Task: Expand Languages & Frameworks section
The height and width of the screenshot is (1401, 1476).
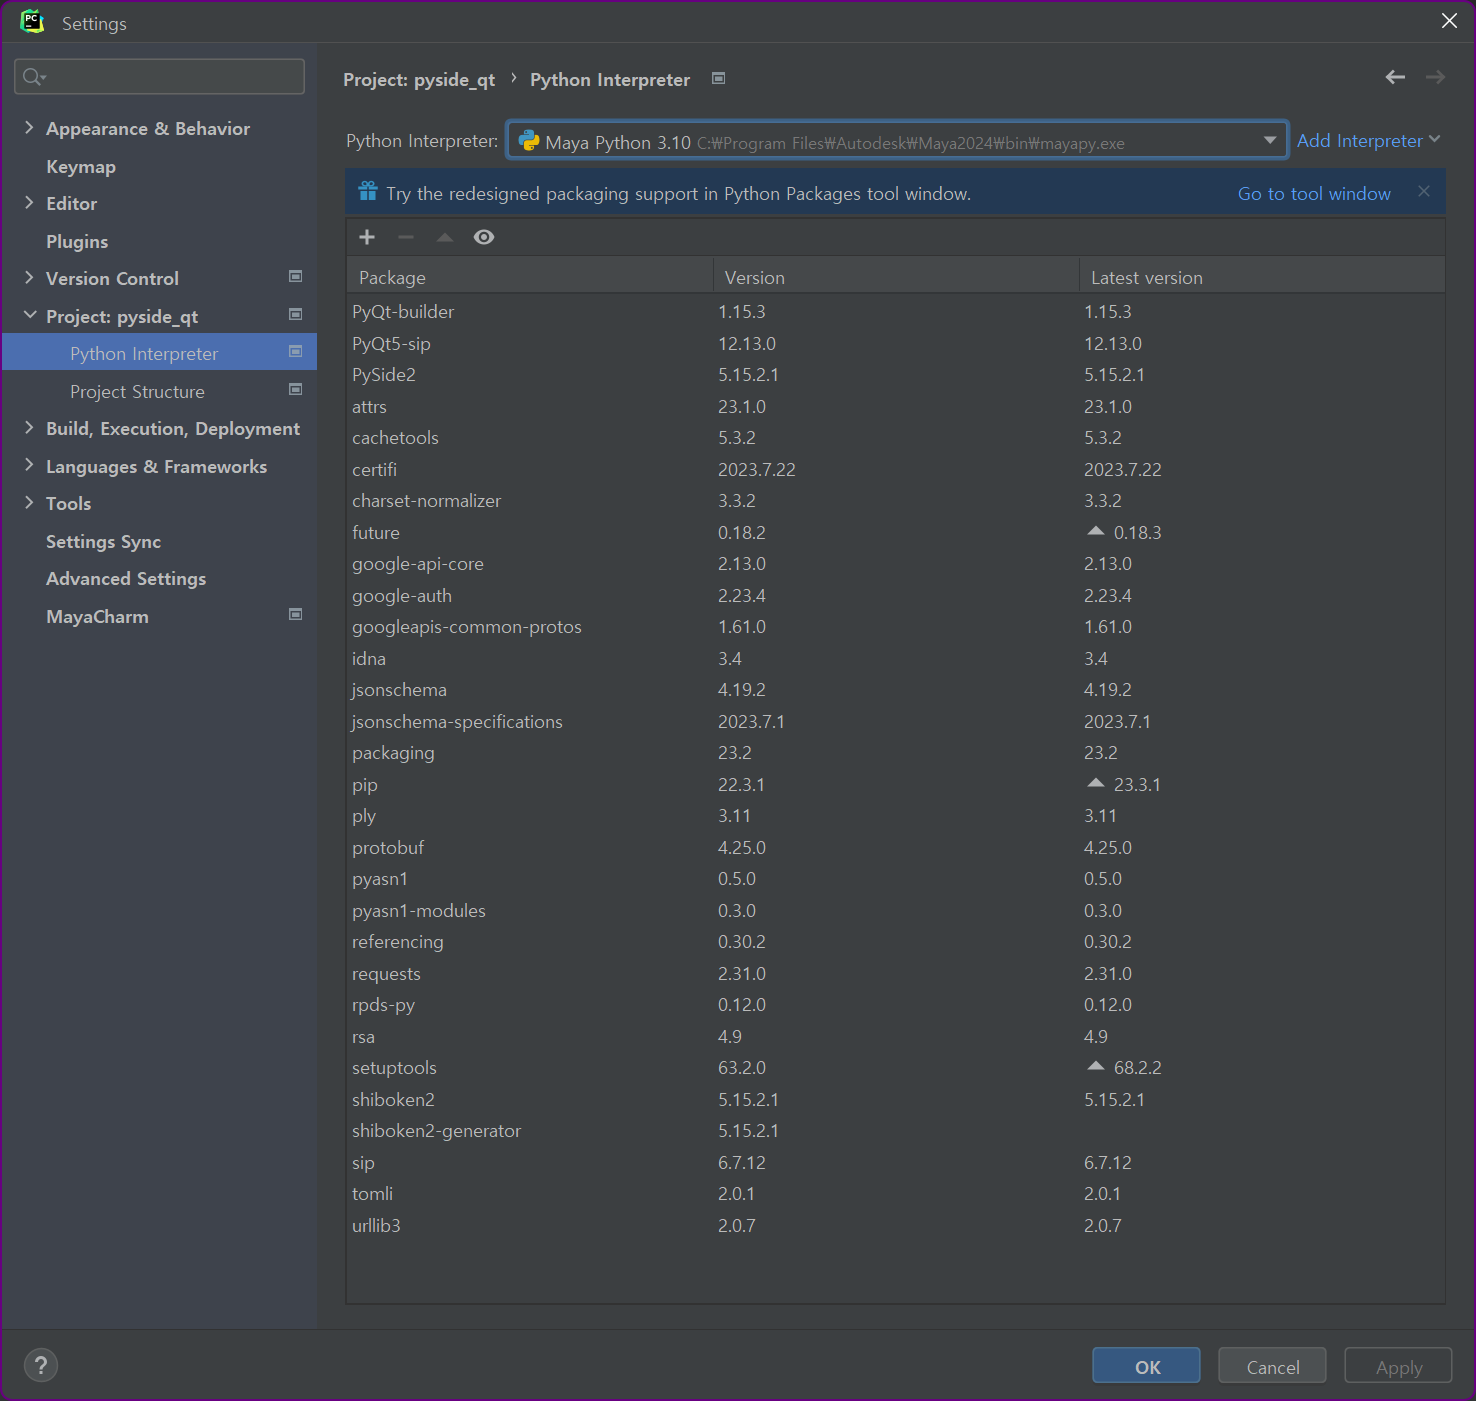Action: click(x=29, y=465)
